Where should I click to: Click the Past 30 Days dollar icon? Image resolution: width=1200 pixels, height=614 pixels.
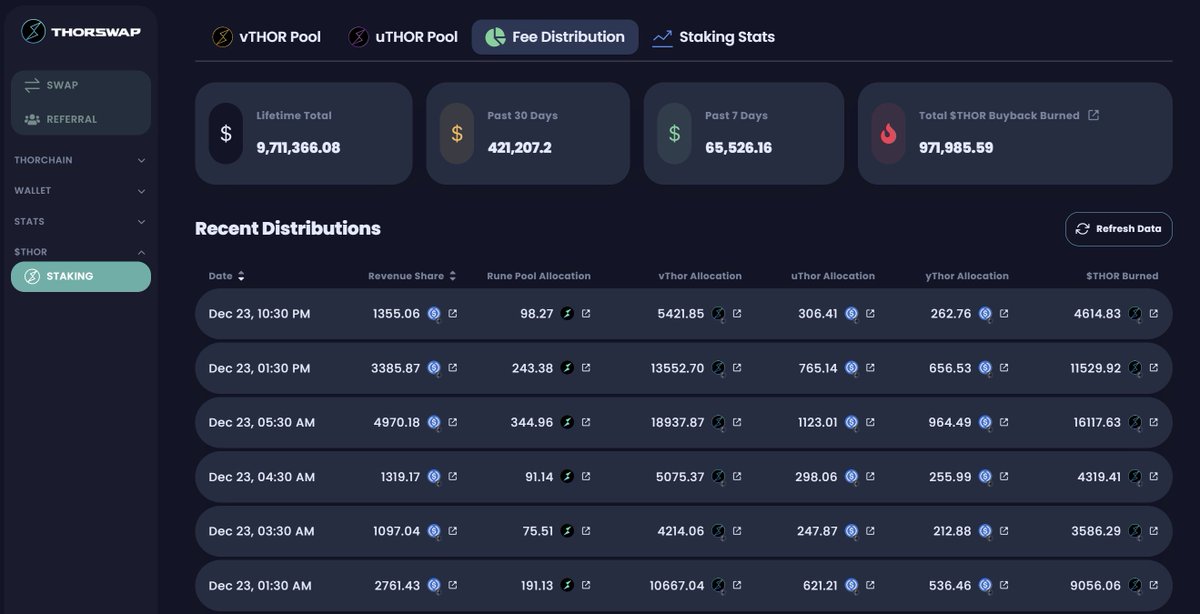click(457, 133)
